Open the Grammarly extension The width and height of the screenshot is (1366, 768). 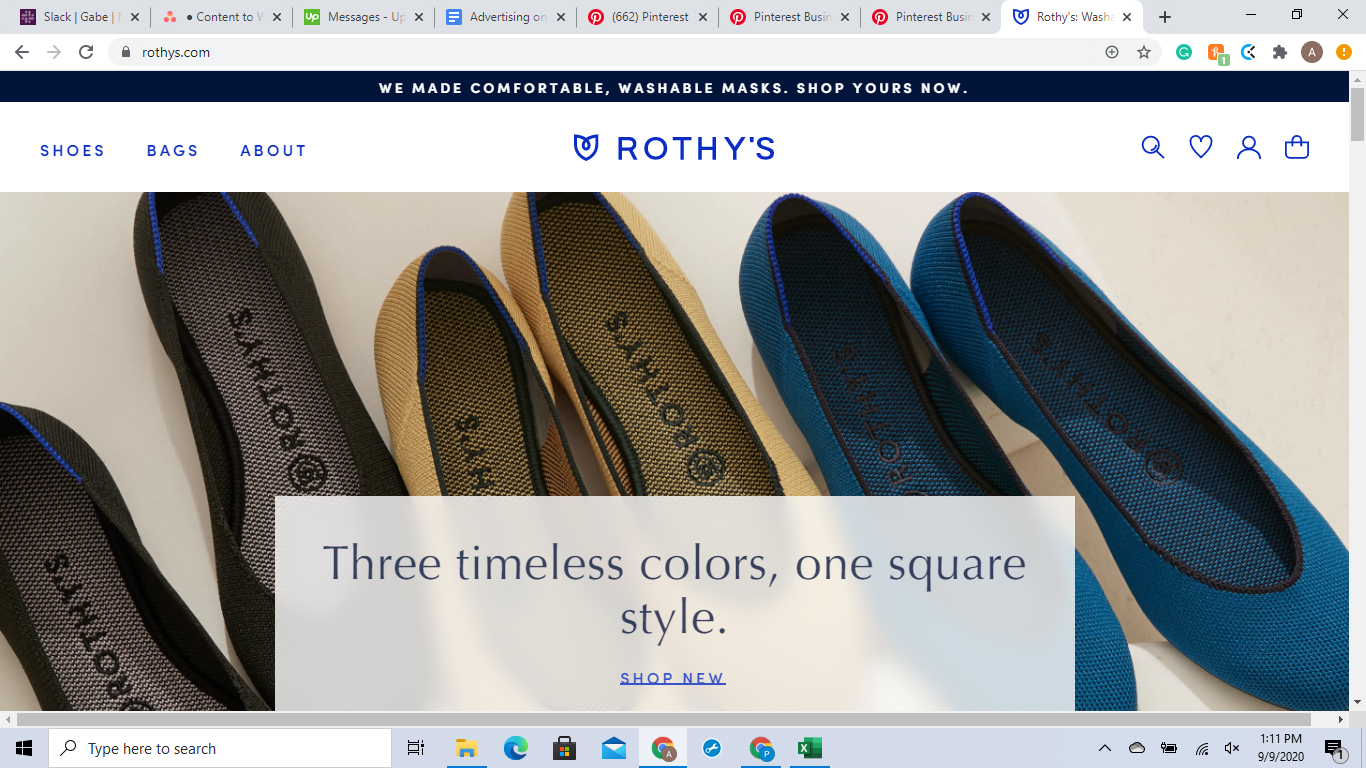tap(1184, 52)
